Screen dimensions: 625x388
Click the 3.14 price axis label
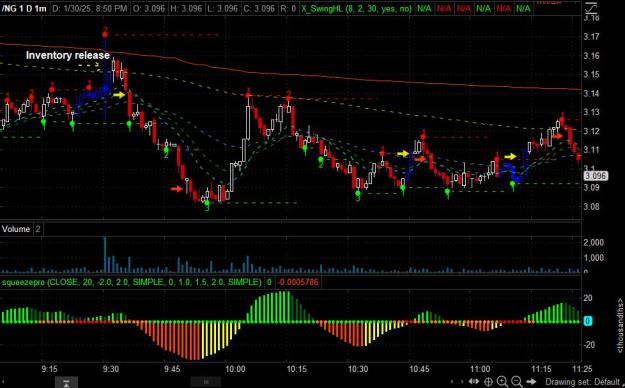pos(591,93)
